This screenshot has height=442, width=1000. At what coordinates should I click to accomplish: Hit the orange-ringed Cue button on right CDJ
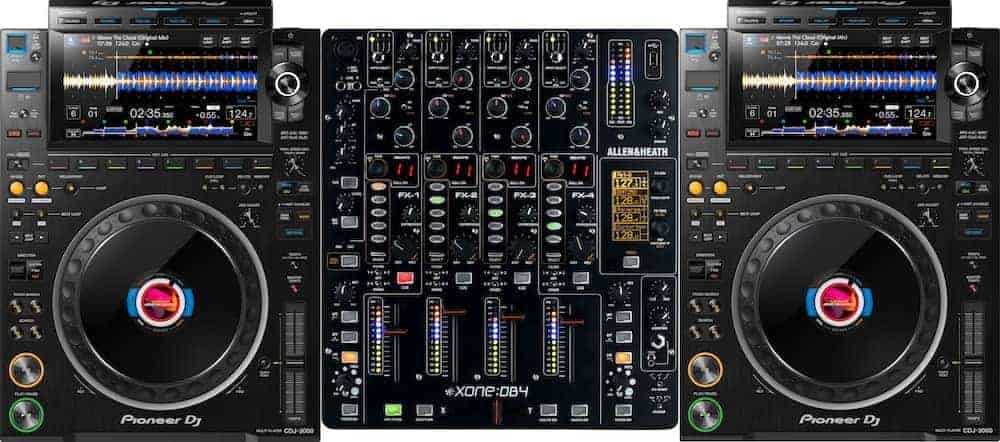(x=705, y=370)
